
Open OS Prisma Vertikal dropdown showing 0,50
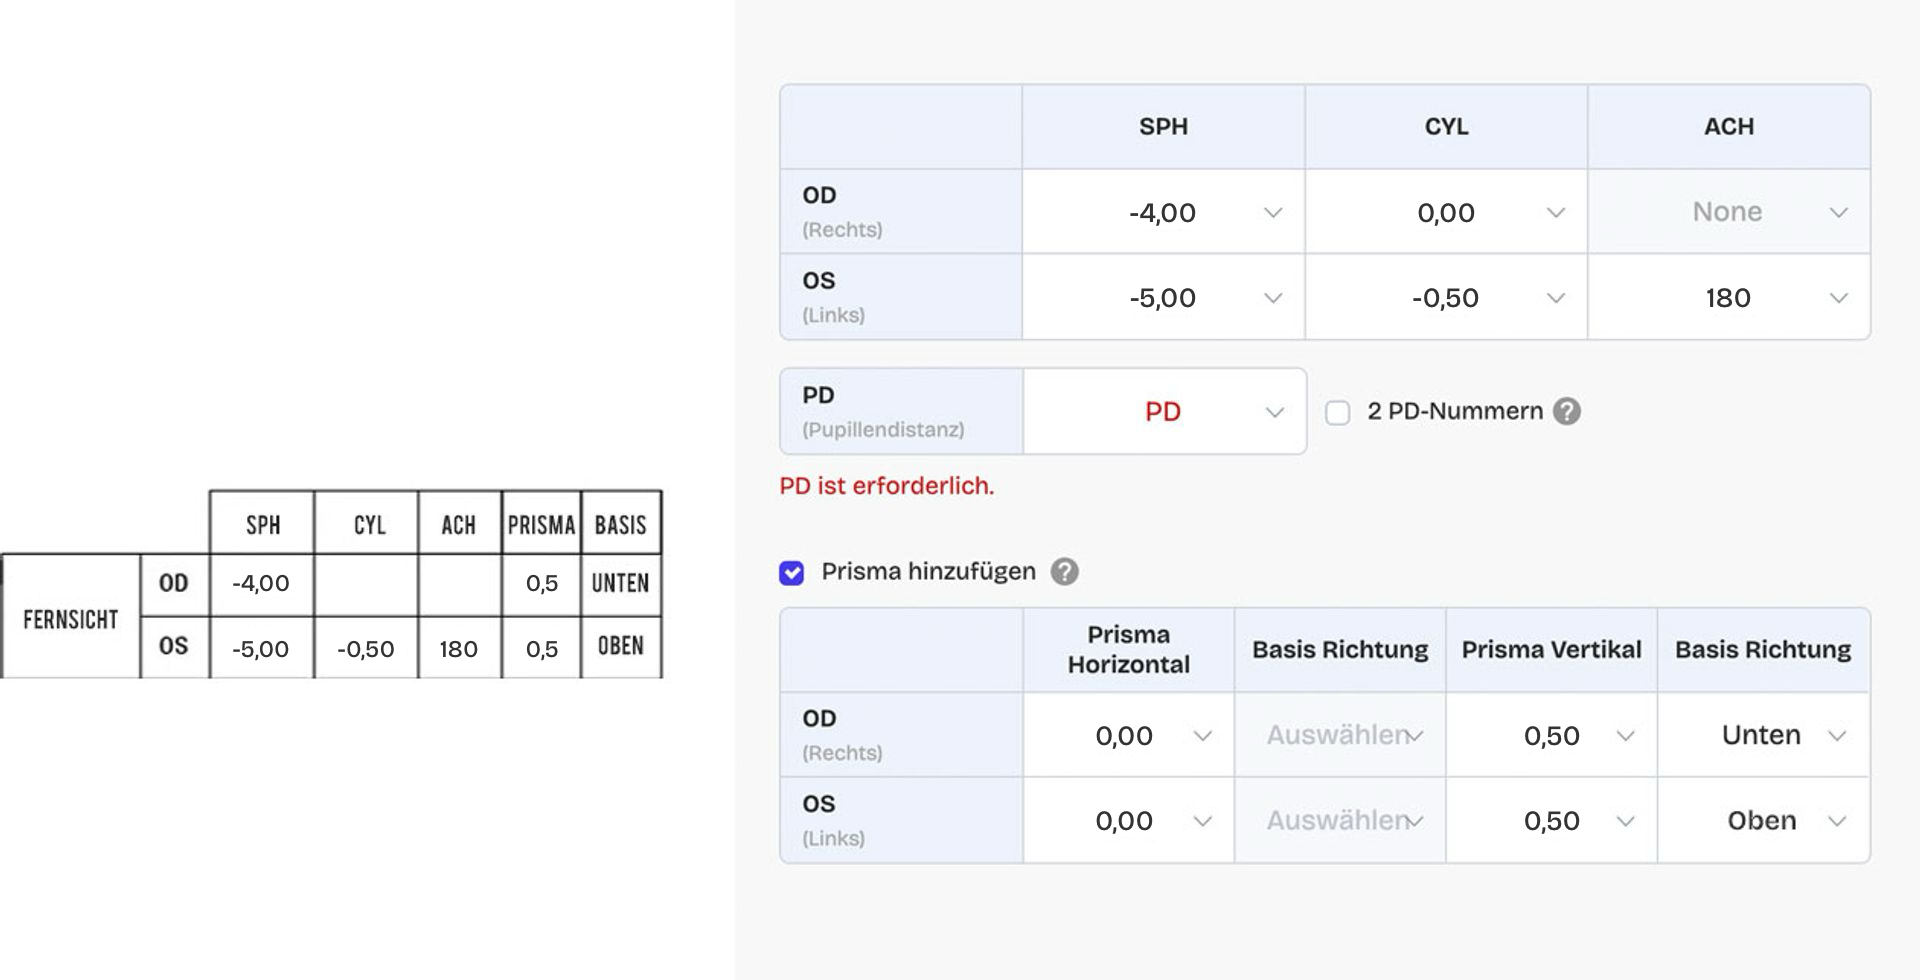coord(1552,820)
